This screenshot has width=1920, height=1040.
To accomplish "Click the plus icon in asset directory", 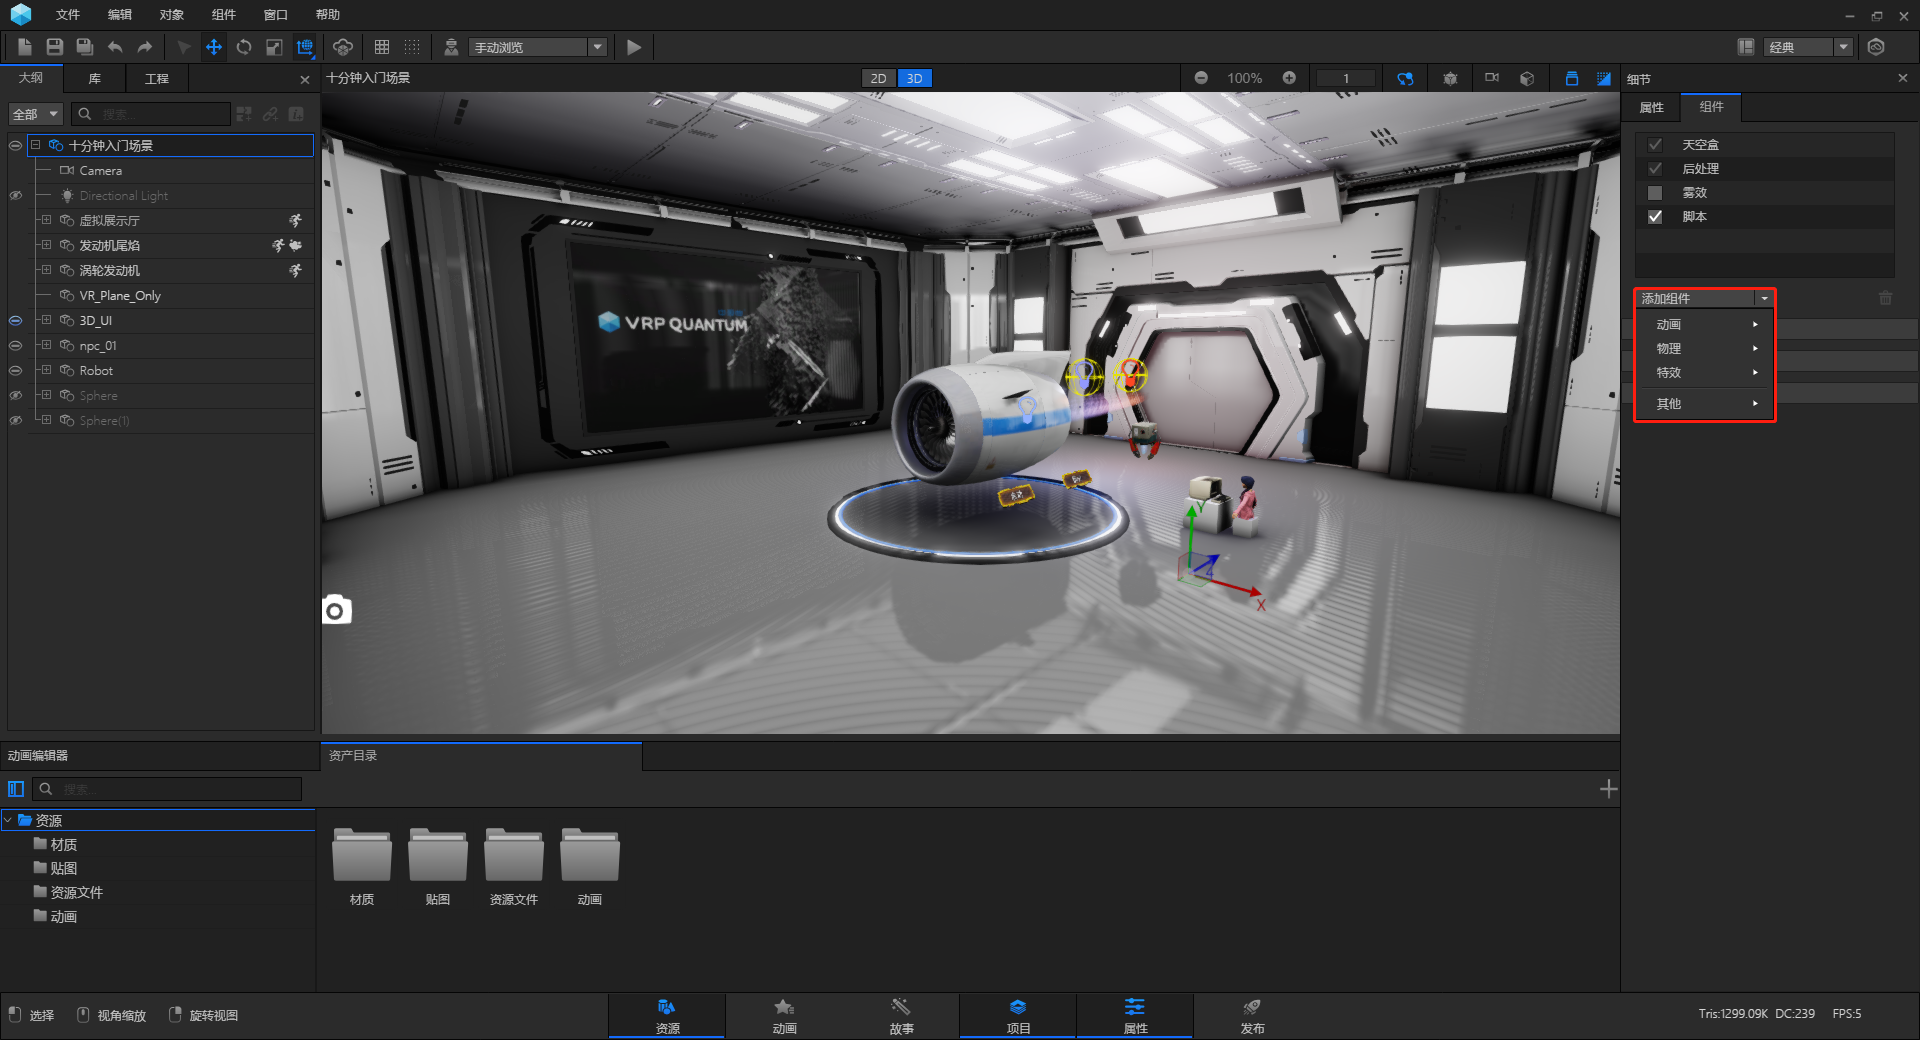I will (1608, 789).
